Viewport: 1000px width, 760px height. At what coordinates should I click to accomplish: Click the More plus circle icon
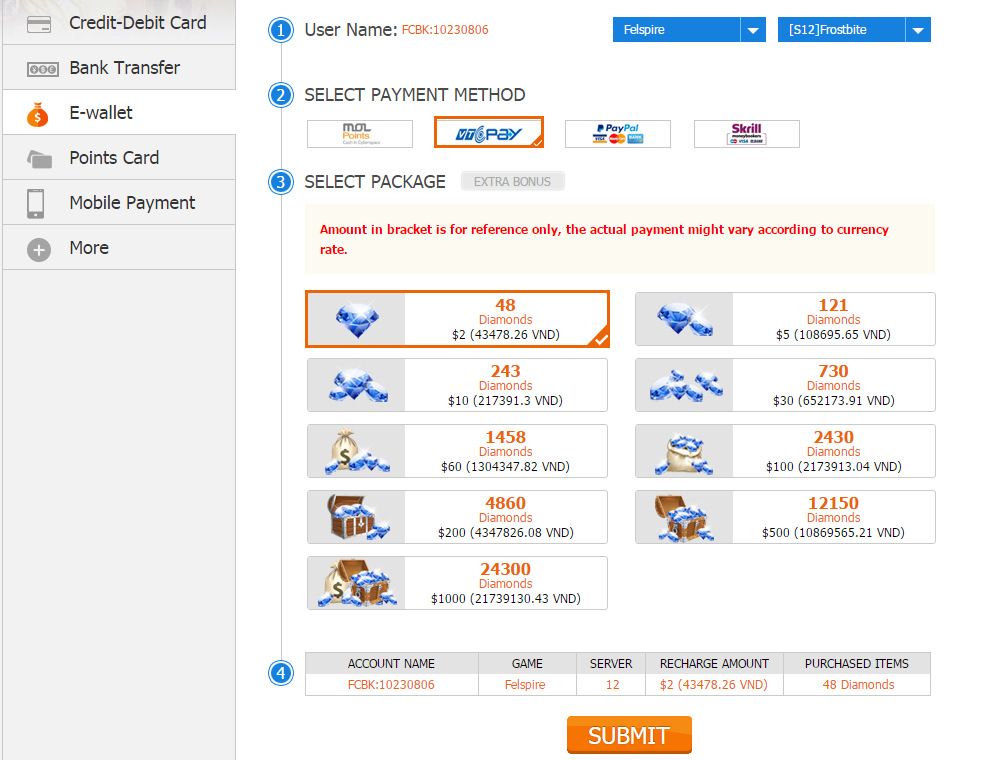click(x=39, y=249)
